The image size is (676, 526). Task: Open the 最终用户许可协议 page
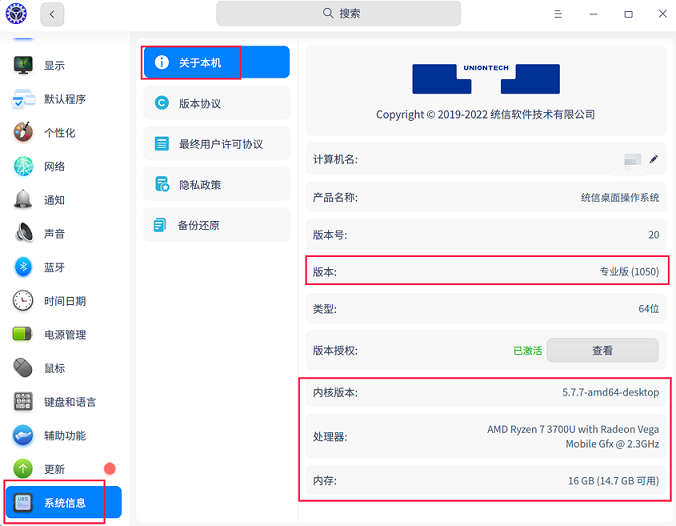pos(216,144)
